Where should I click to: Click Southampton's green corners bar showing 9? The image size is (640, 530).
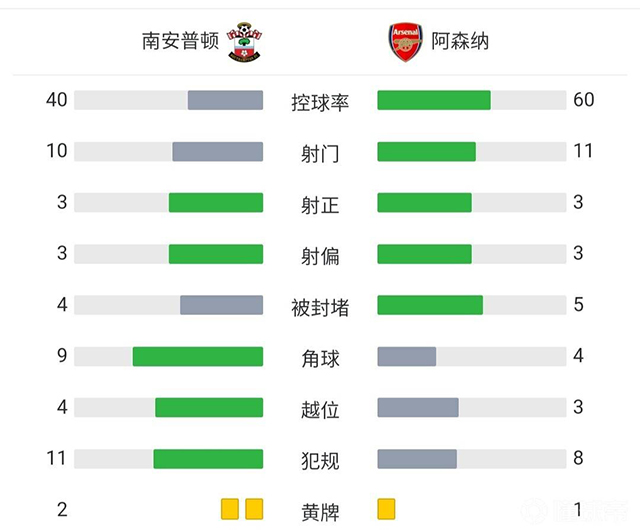(198, 356)
